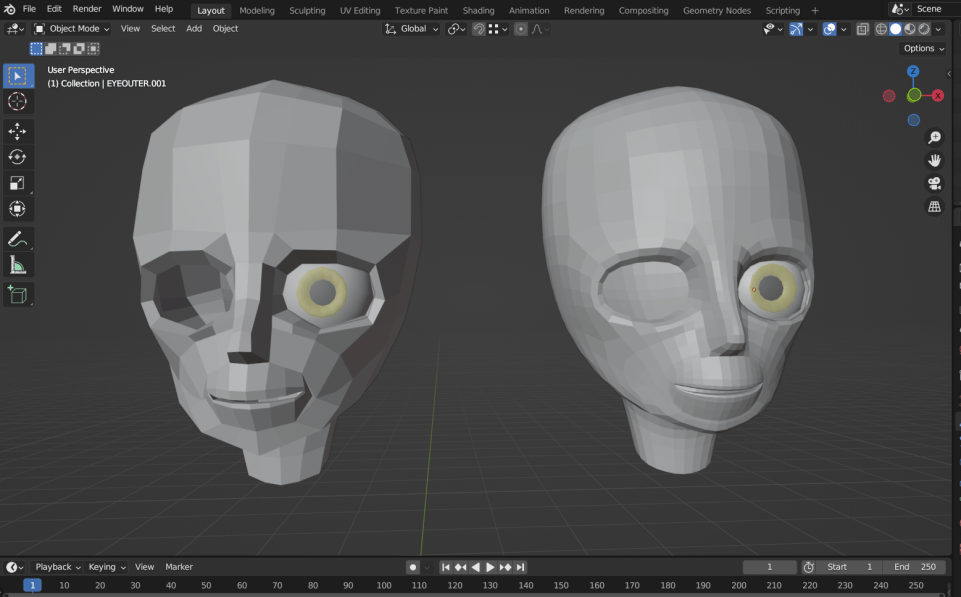The height and width of the screenshot is (597, 961).
Task: Click the Blender logo menu
Action: (x=9, y=9)
